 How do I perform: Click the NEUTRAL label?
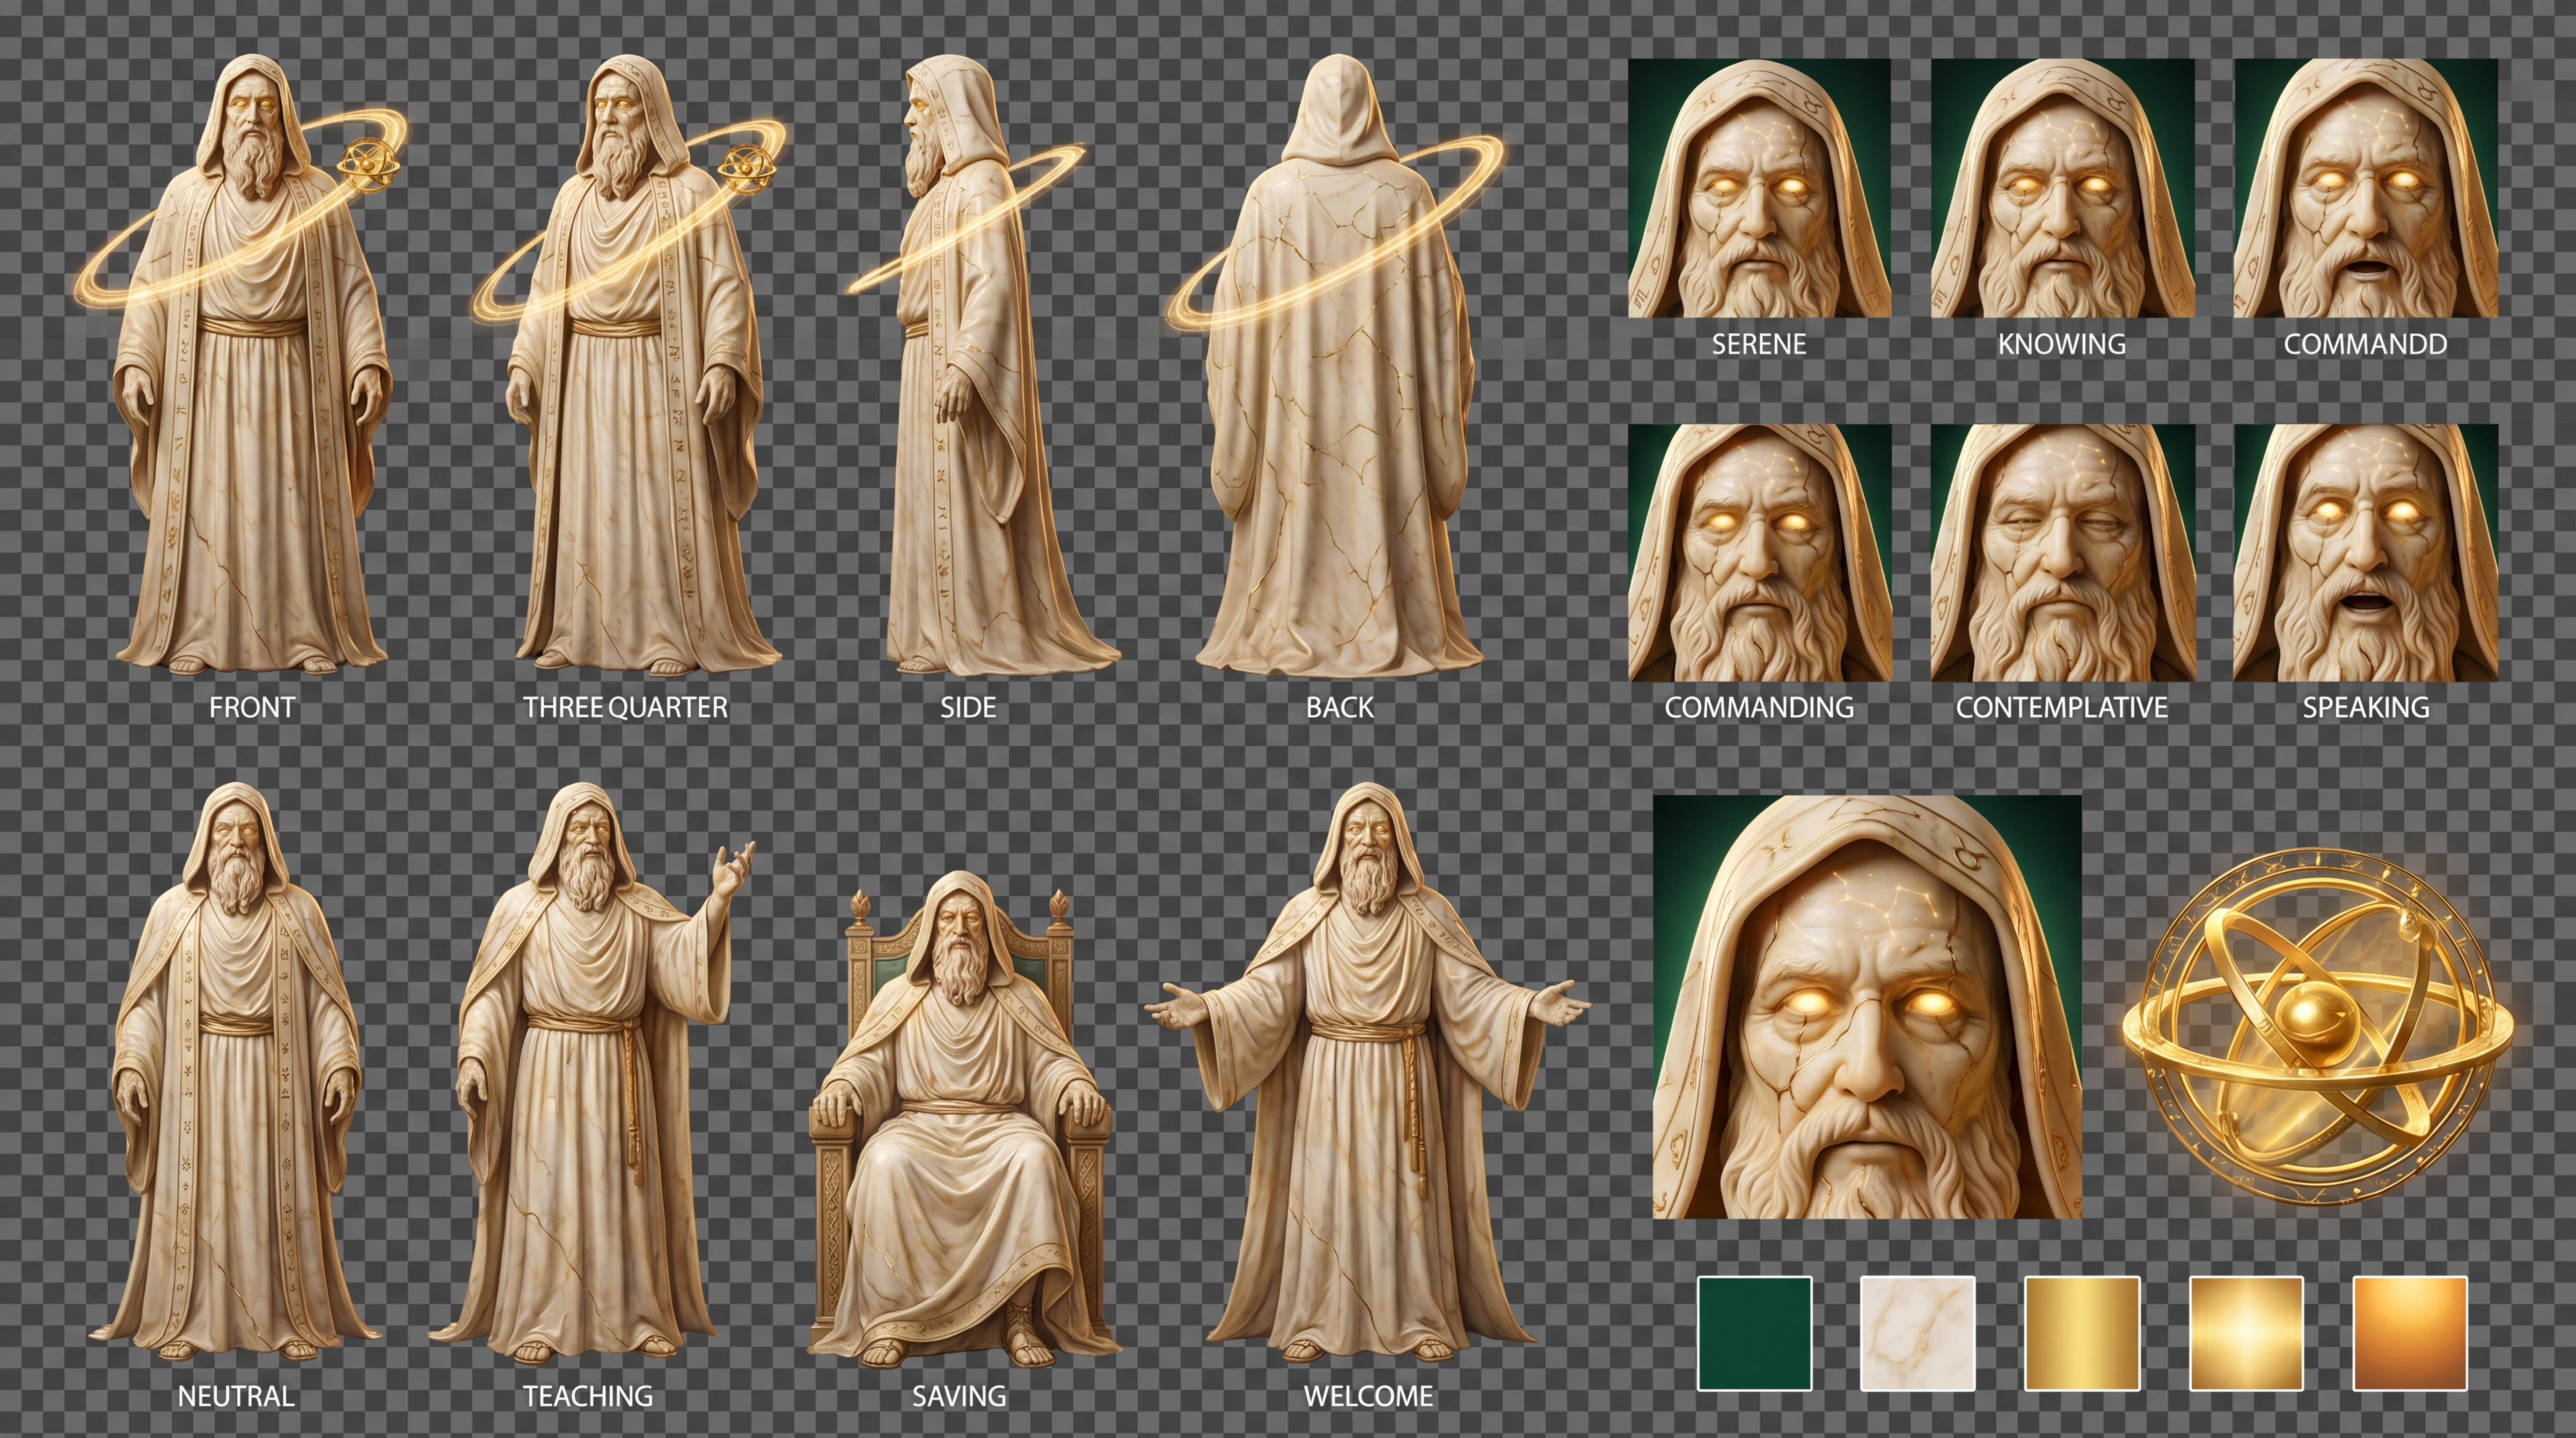coord(236,1396)
